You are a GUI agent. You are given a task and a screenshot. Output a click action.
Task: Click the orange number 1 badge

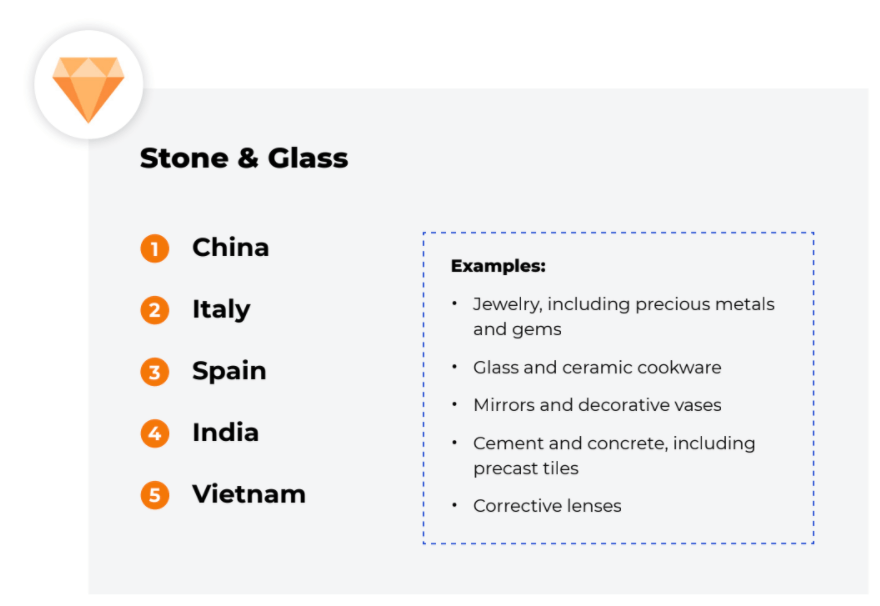coord(155,249)
